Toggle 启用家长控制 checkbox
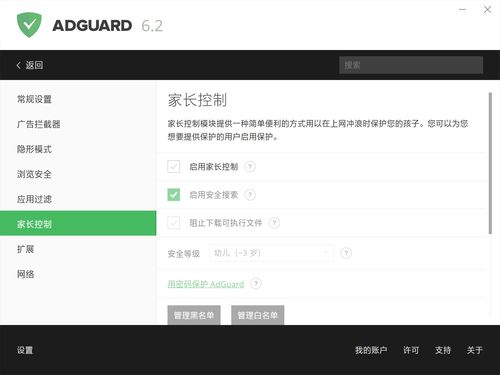500x375 pixels. (x=174, y=167)
